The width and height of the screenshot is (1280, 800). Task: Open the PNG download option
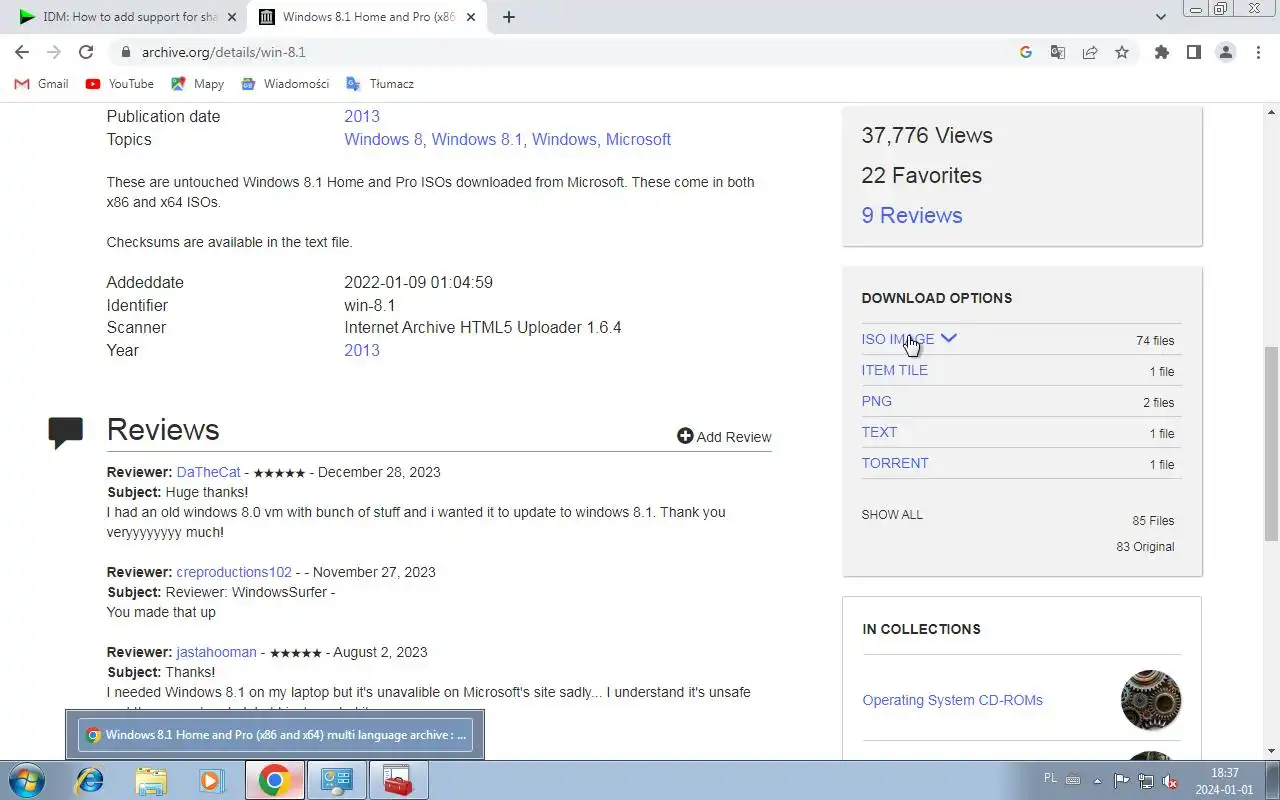pos(877,401)
